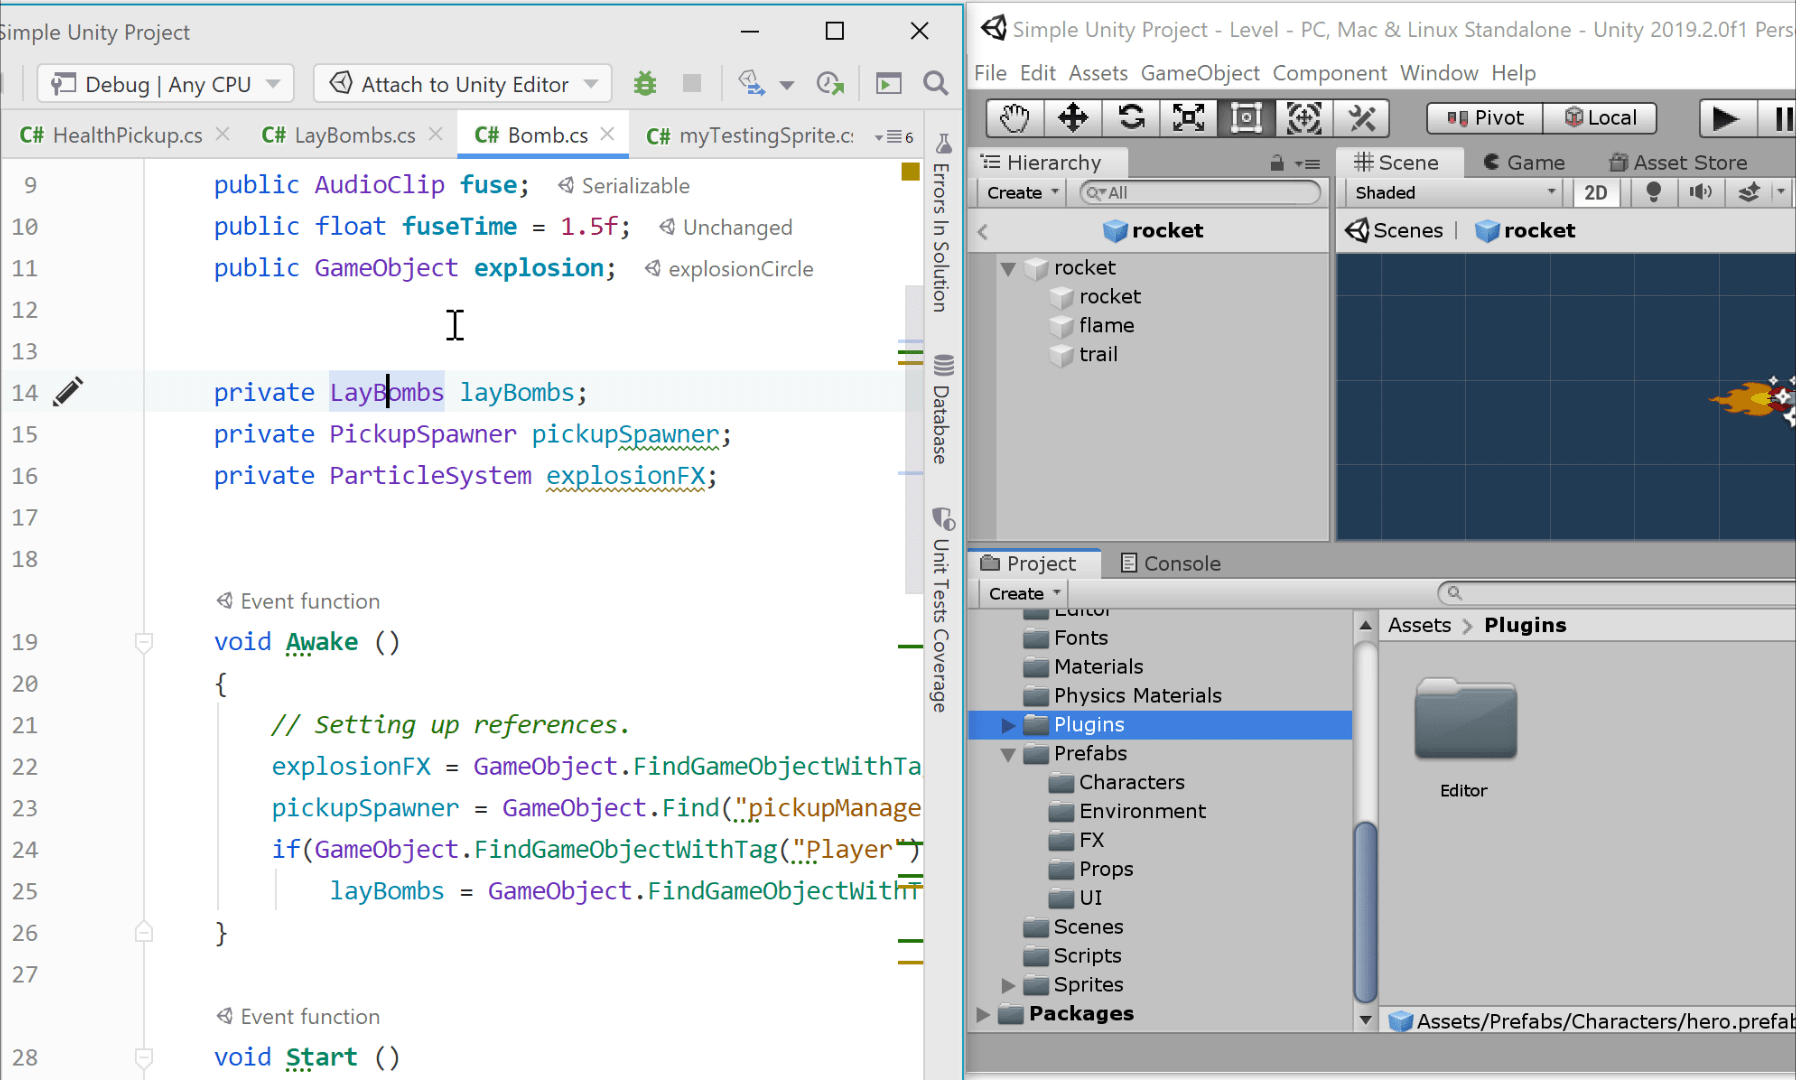
Task: Enable 2D mode in the Scene view
Action: [1597, 192]
